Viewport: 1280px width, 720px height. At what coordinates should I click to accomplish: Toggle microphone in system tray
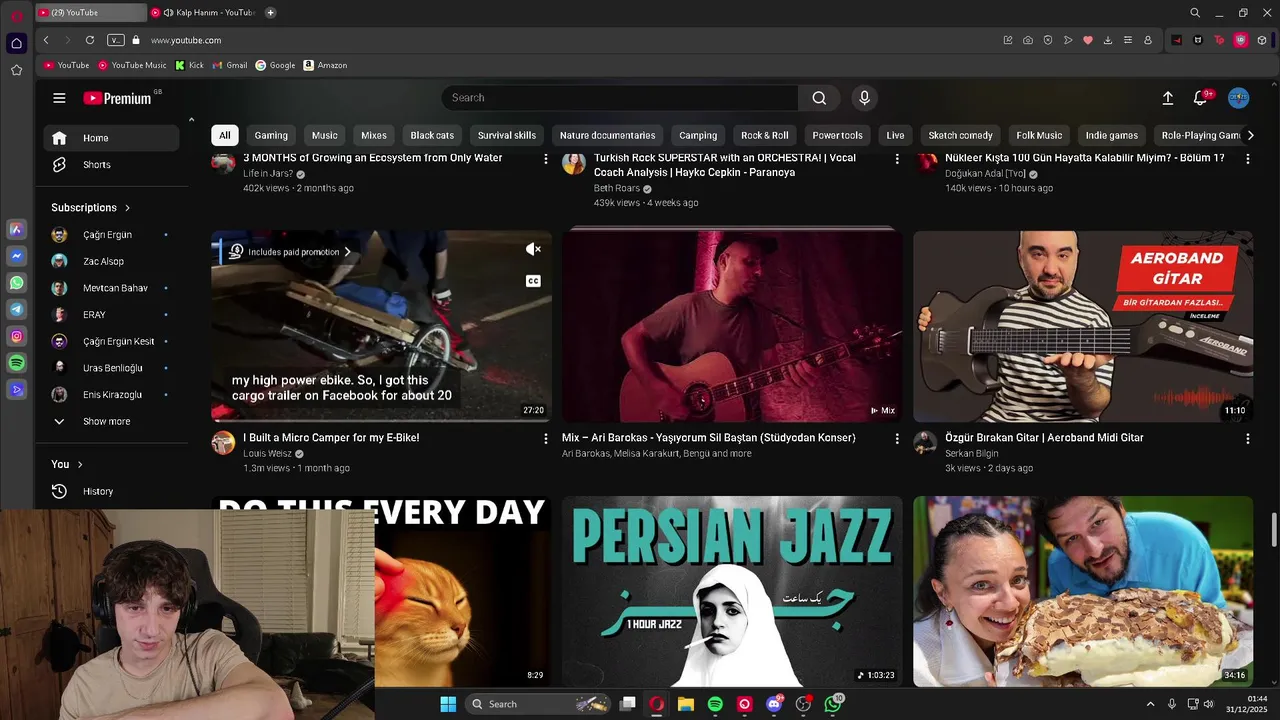tap(1172, 704)
